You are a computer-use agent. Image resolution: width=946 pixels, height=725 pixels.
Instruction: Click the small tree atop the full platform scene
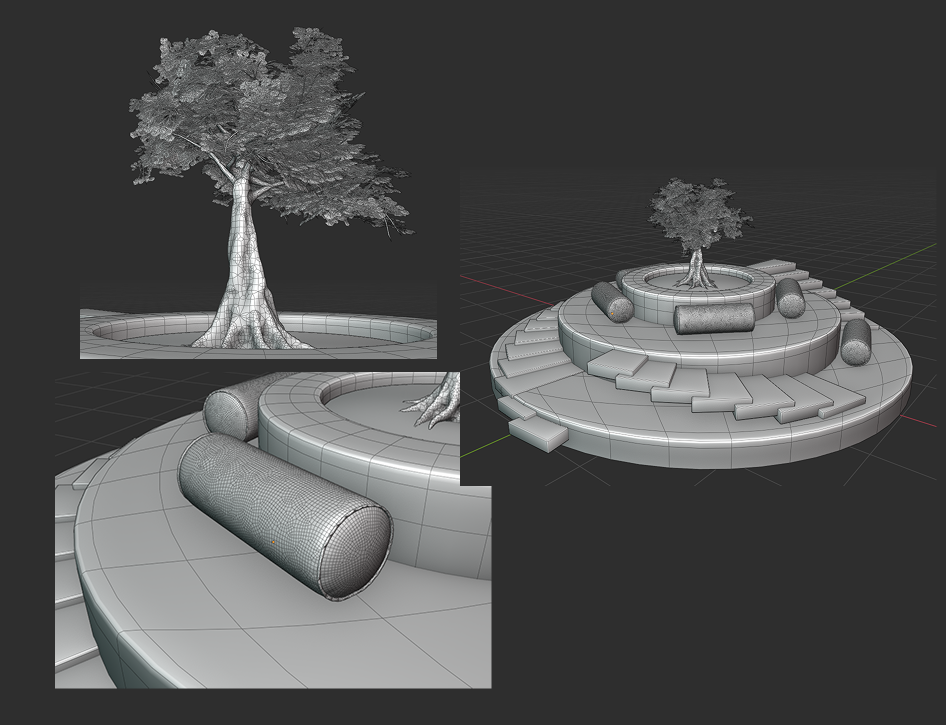pyautogui.click(x=699, y=232)
